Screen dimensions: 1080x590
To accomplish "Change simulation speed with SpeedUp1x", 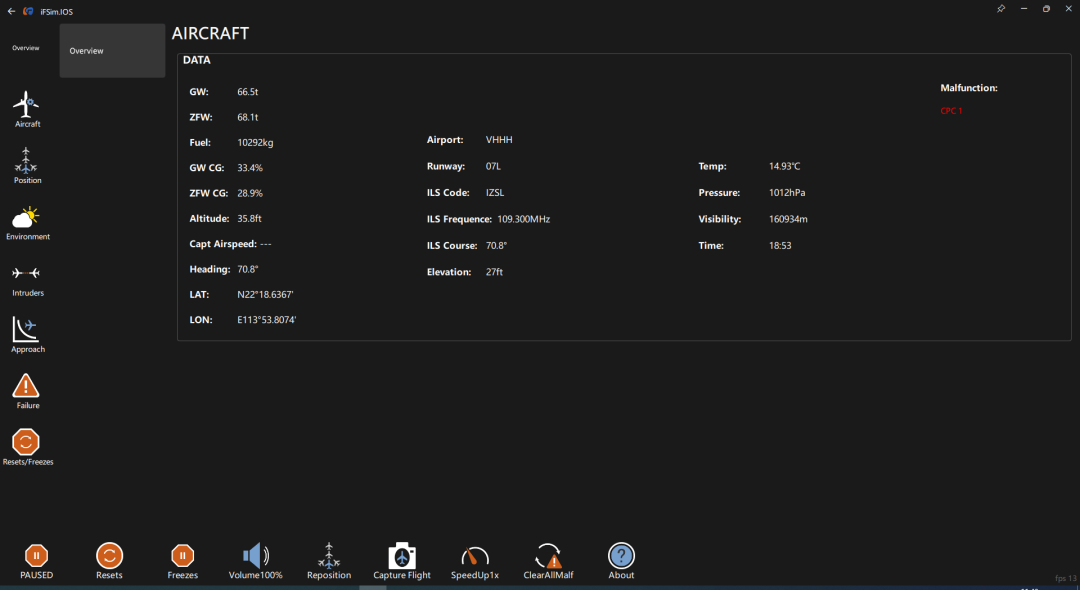I will coord(475,557).
